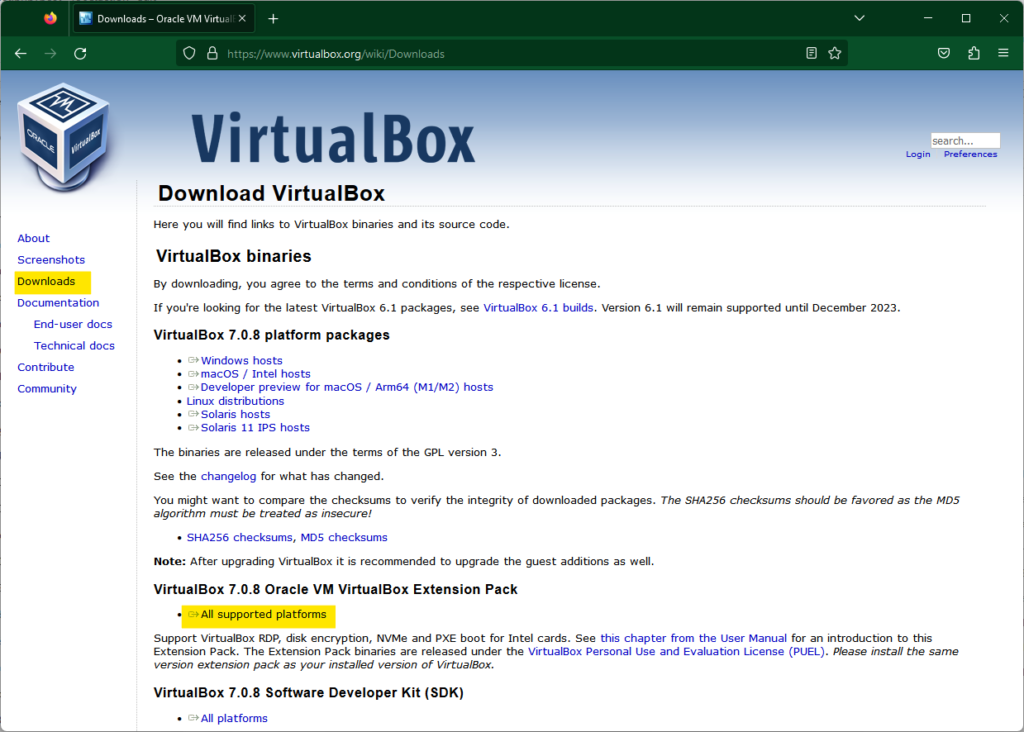Viewport: 1024px width, 732px height.
Task: Open this chapter from the User Manual link
Action: (694, 638)
